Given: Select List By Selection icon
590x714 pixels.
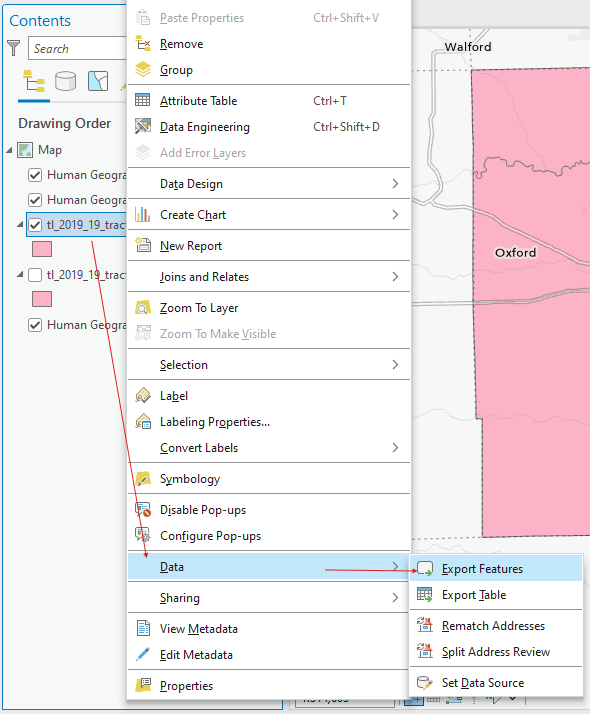Looking at the screenshot, I should click(98, 82).
